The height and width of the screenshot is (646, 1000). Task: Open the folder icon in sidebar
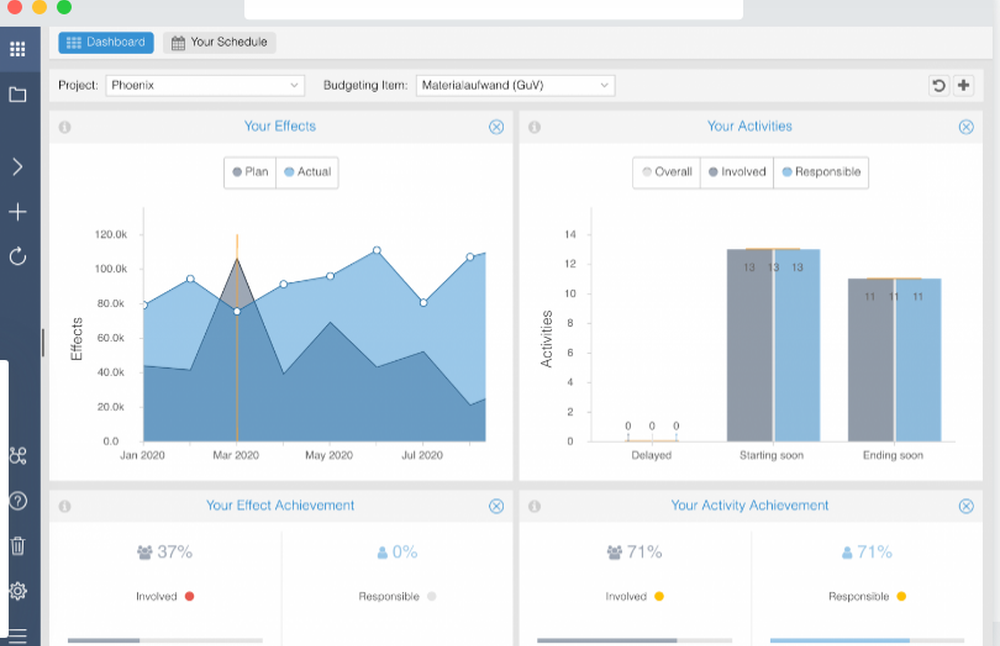(x=18, y=95)
